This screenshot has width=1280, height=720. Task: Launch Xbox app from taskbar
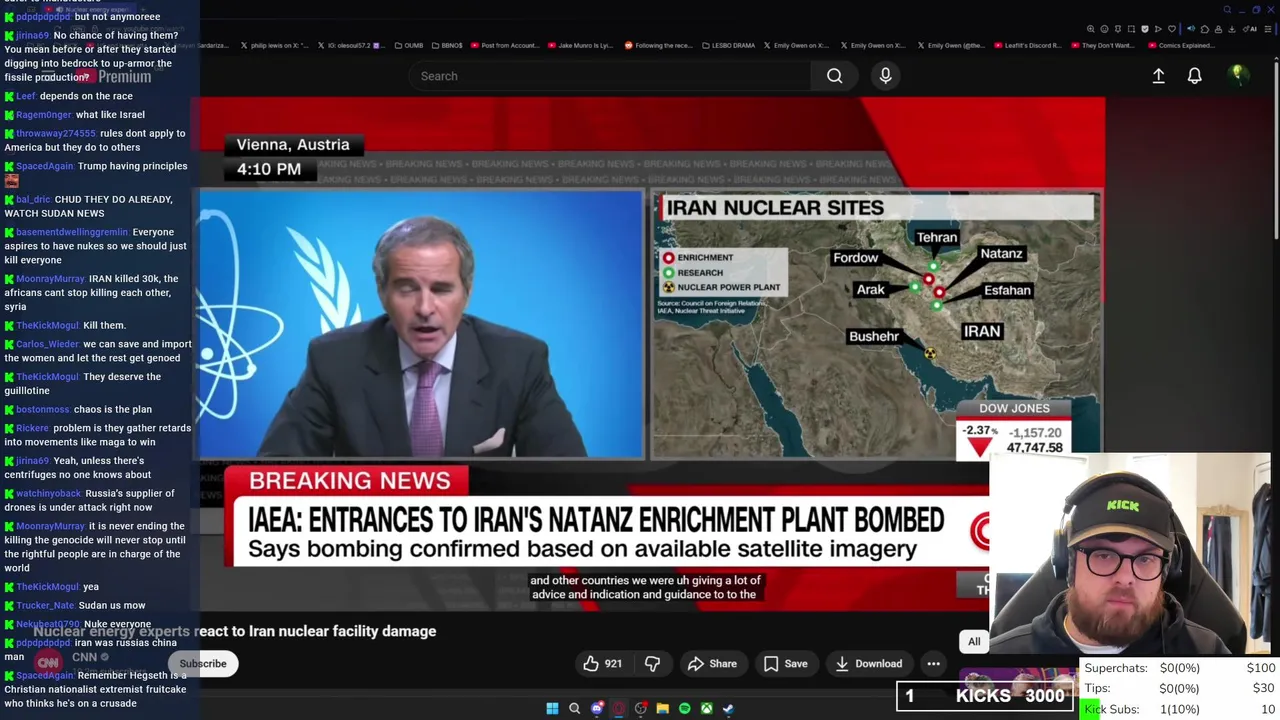click(x=706, y=708)
